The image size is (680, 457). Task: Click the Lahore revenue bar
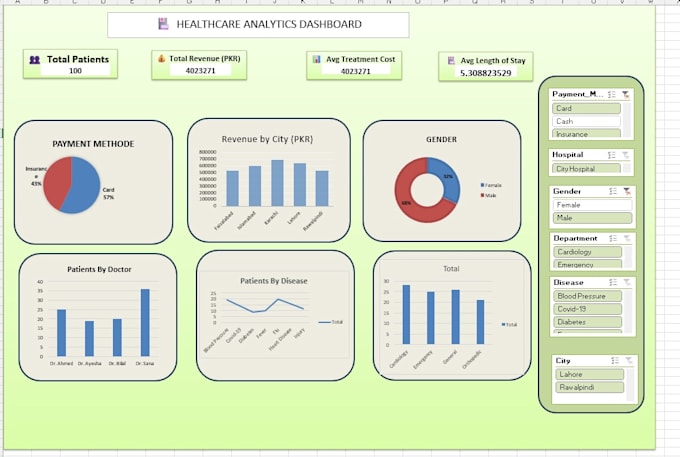point(300,184)
